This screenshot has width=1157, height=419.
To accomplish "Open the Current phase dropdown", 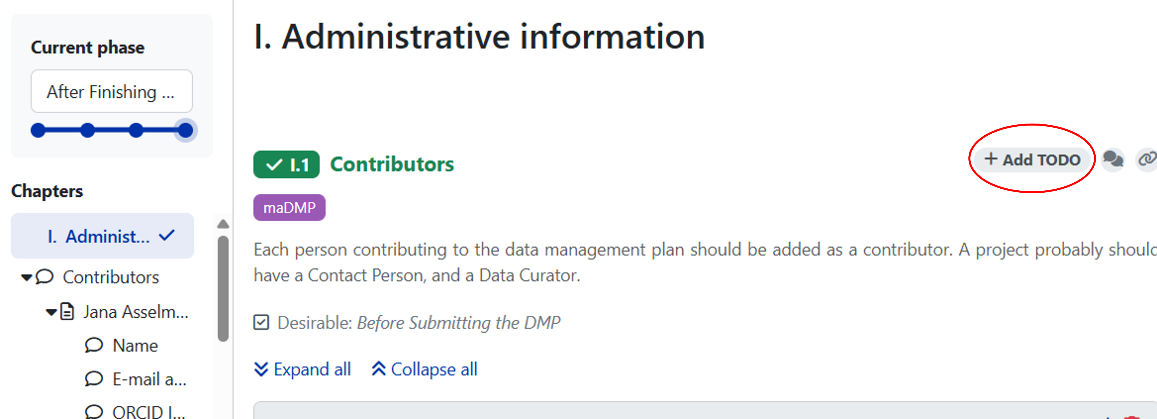I will coord(111,92).
